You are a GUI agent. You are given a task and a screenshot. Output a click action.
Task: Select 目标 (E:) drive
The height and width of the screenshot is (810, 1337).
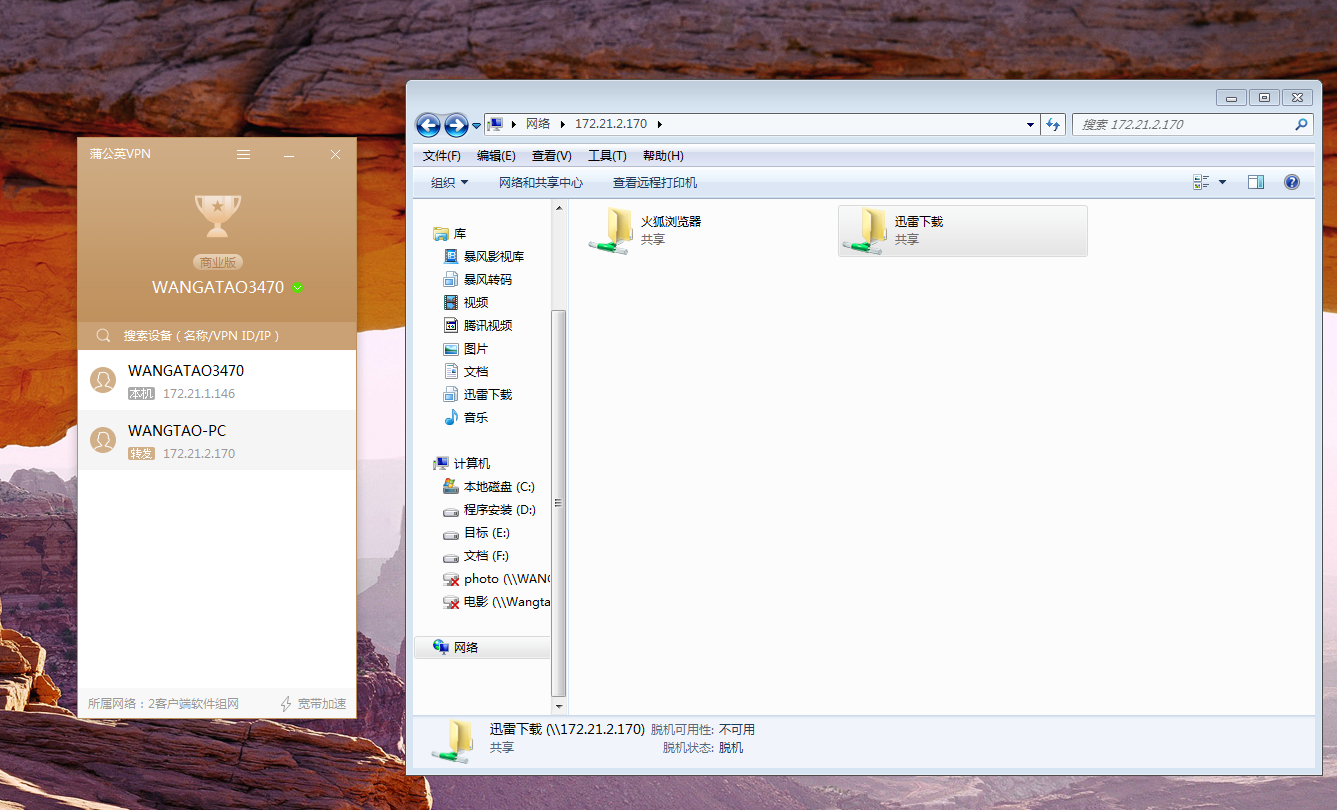click(477, 533)
